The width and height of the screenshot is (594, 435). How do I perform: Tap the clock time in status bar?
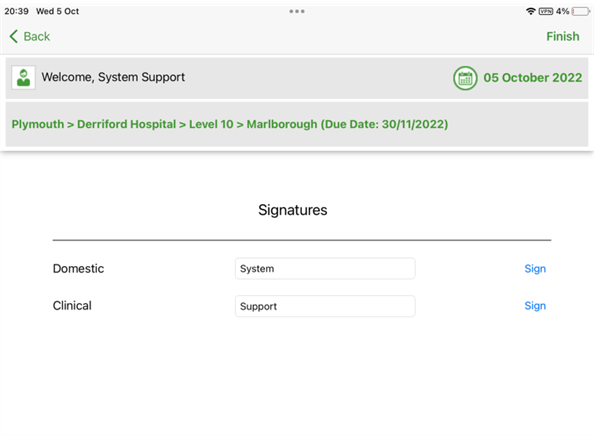(17, 11)
